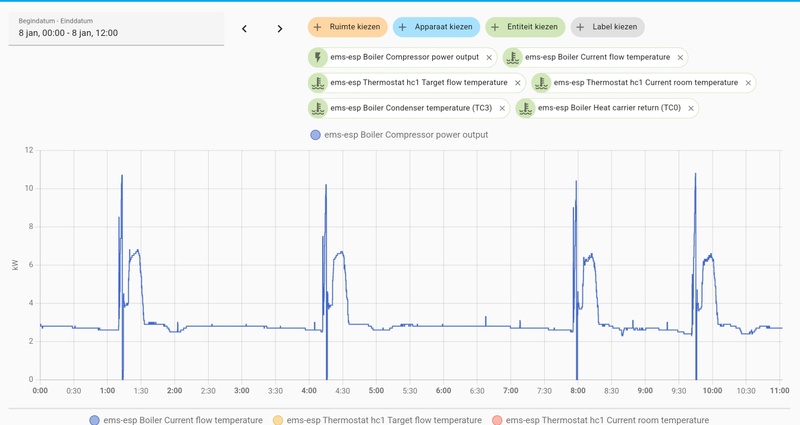Click blue swatch of Current flow temperature legend
The width and height of the screenshot is (800, 425).
[94, 420]
